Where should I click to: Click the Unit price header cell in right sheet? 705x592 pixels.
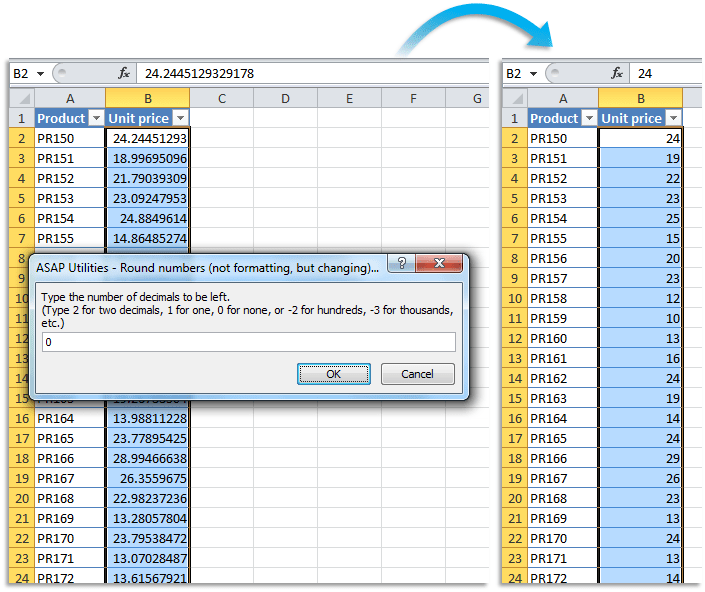640,118
